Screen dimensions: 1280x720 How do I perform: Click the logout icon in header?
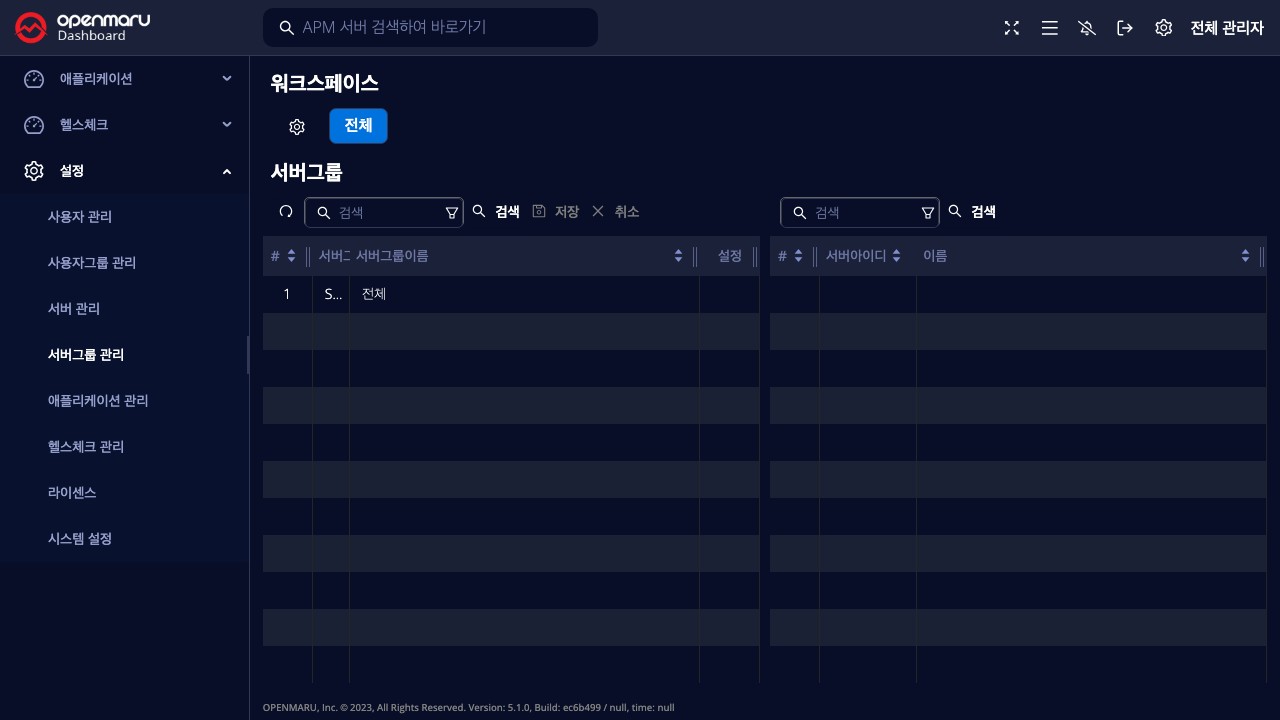point(1125,28)
